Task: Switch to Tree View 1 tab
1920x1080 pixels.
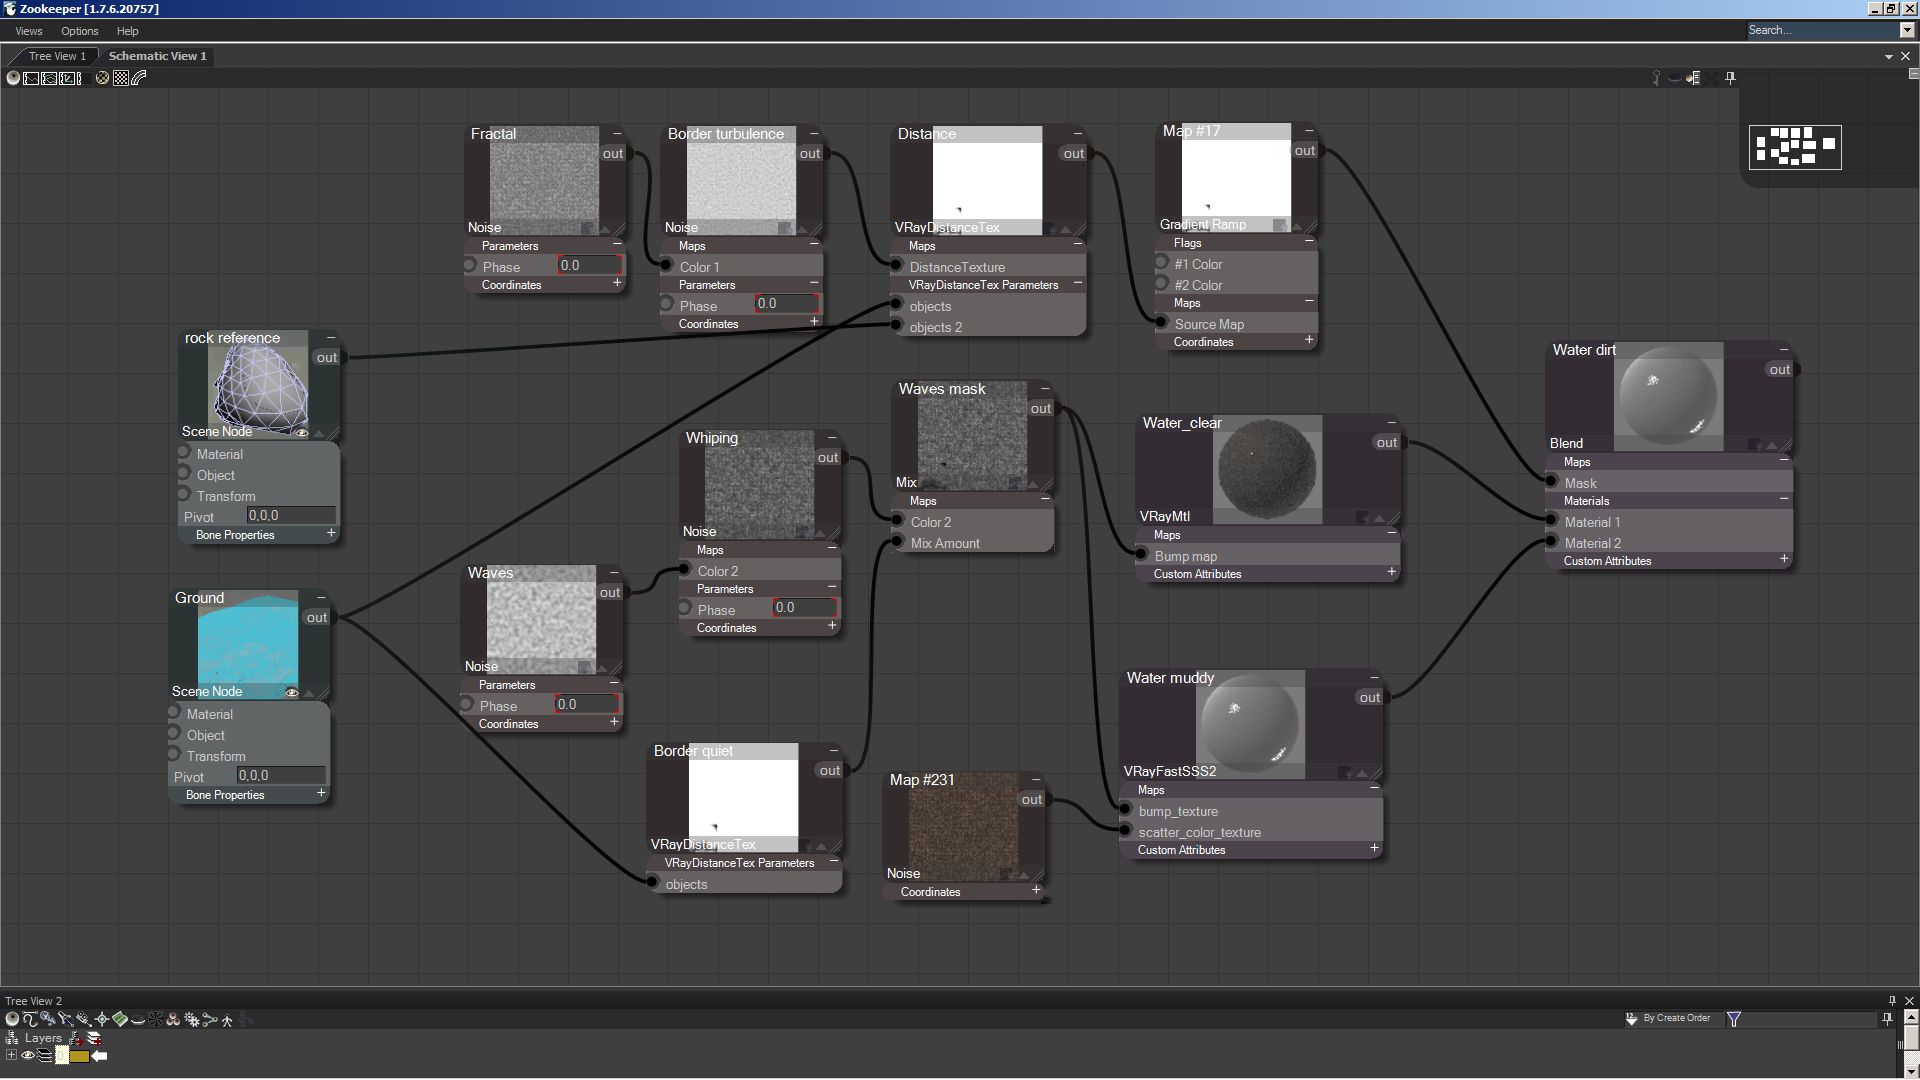Action: tap(56, 56)
